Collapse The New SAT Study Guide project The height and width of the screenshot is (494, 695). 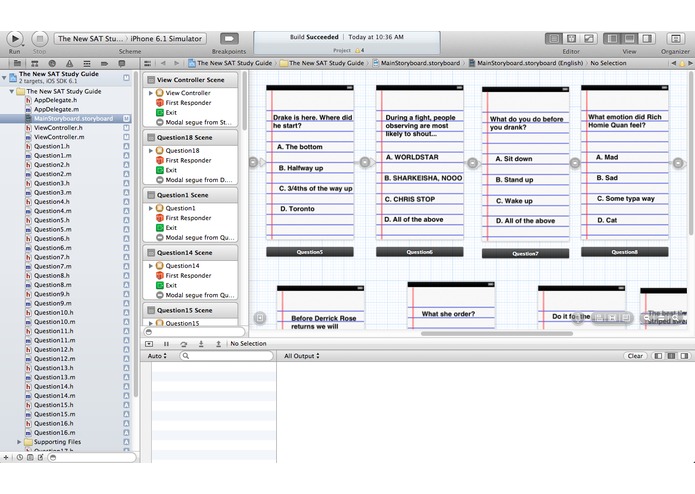(4, 78)
